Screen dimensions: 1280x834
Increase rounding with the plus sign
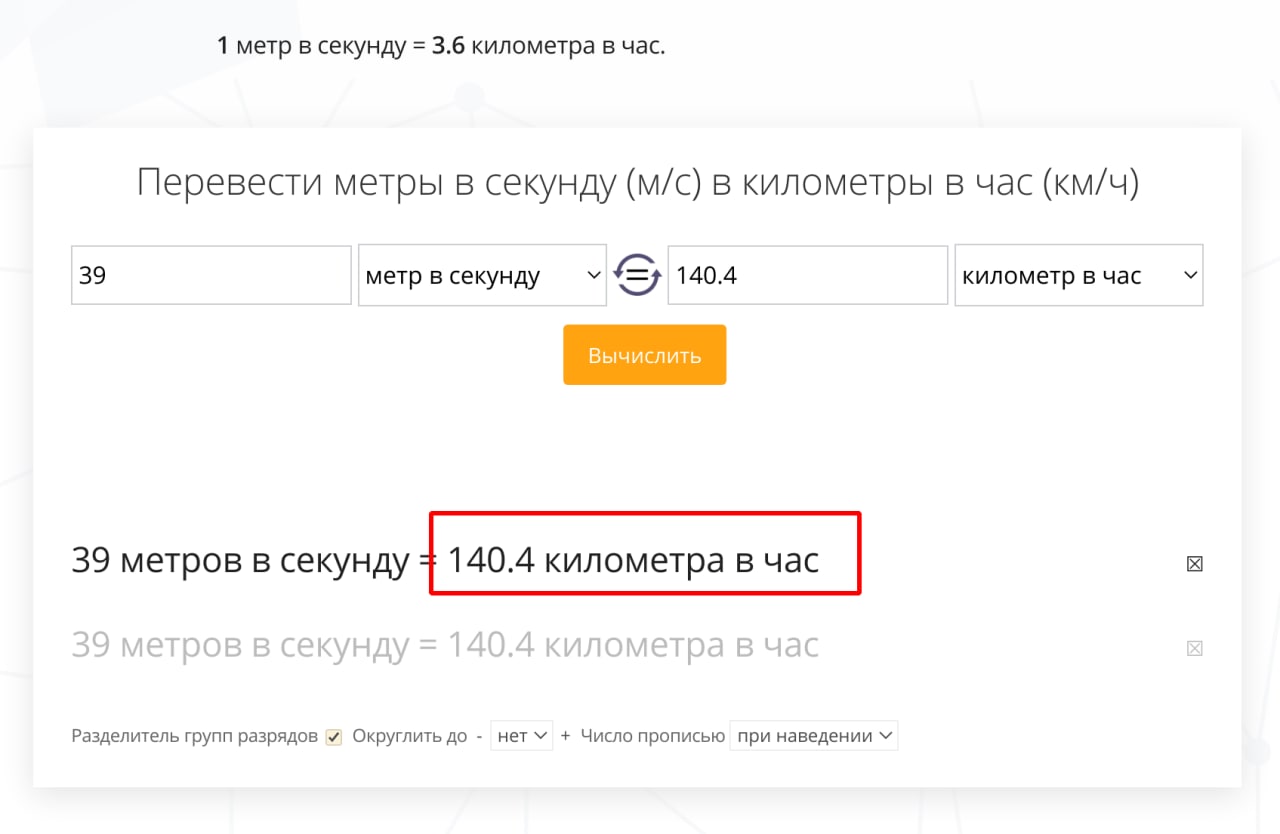pos(565,736)
